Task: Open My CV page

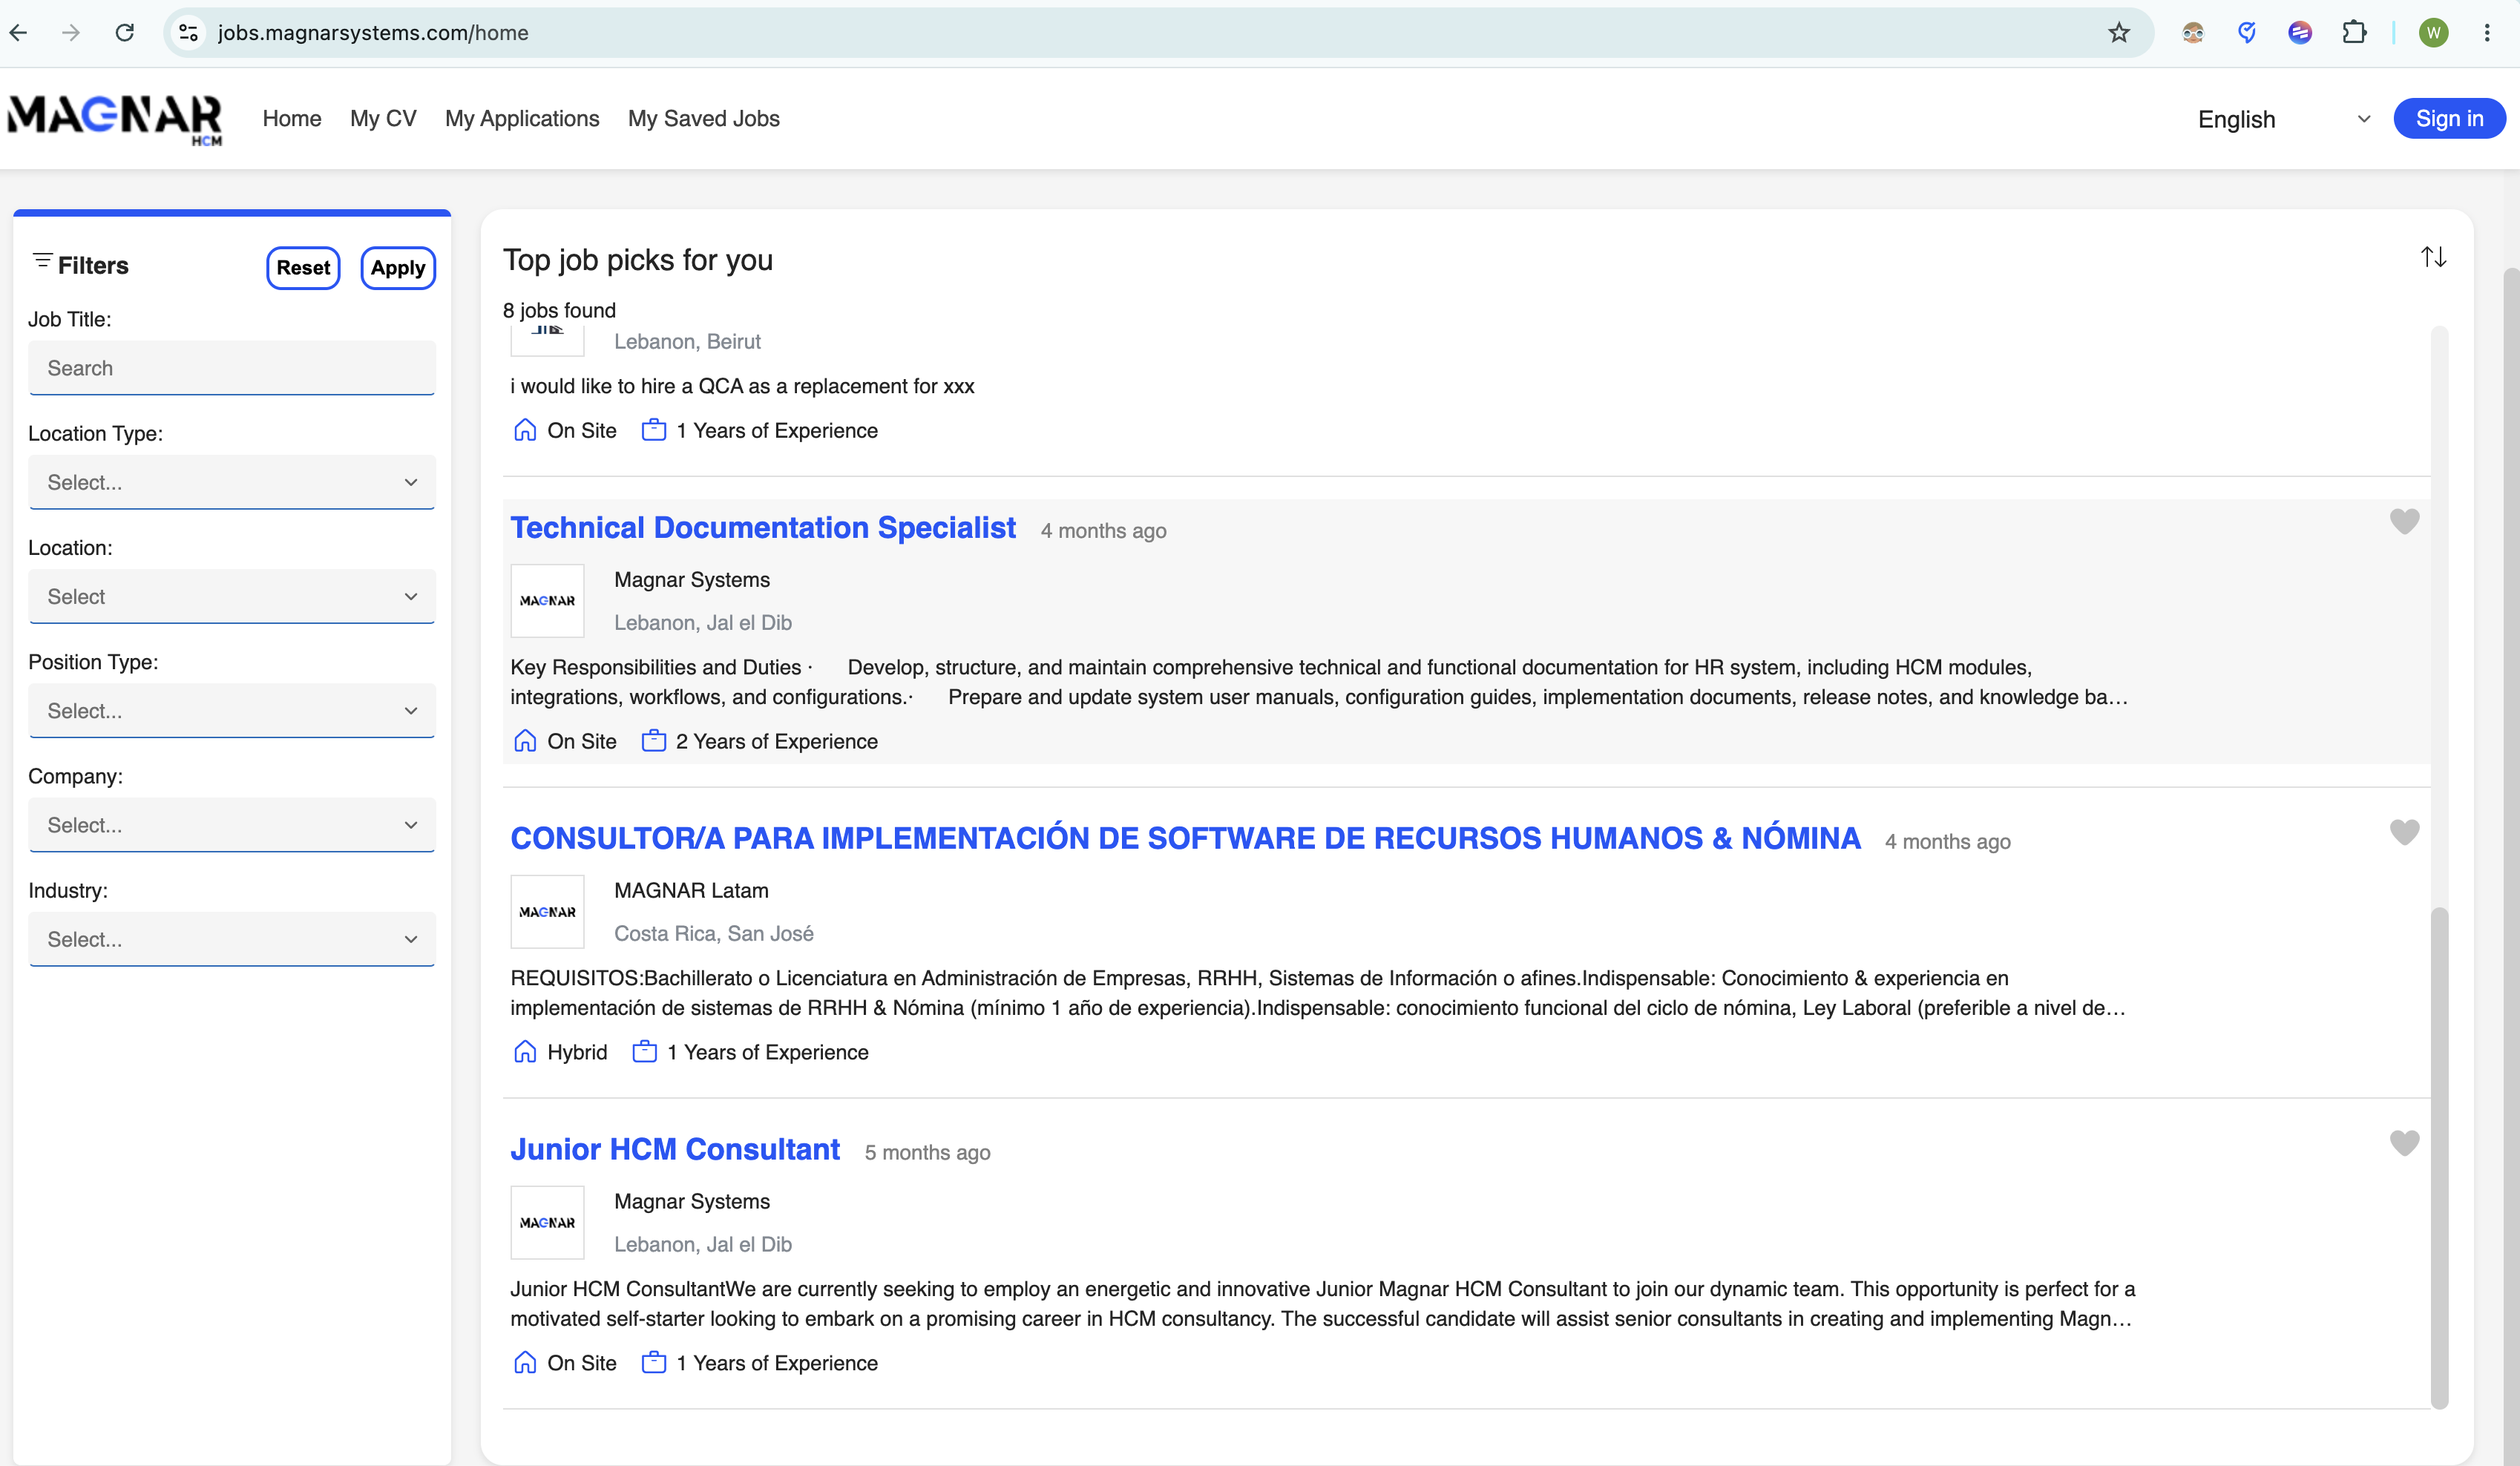Action: [383, 118]
